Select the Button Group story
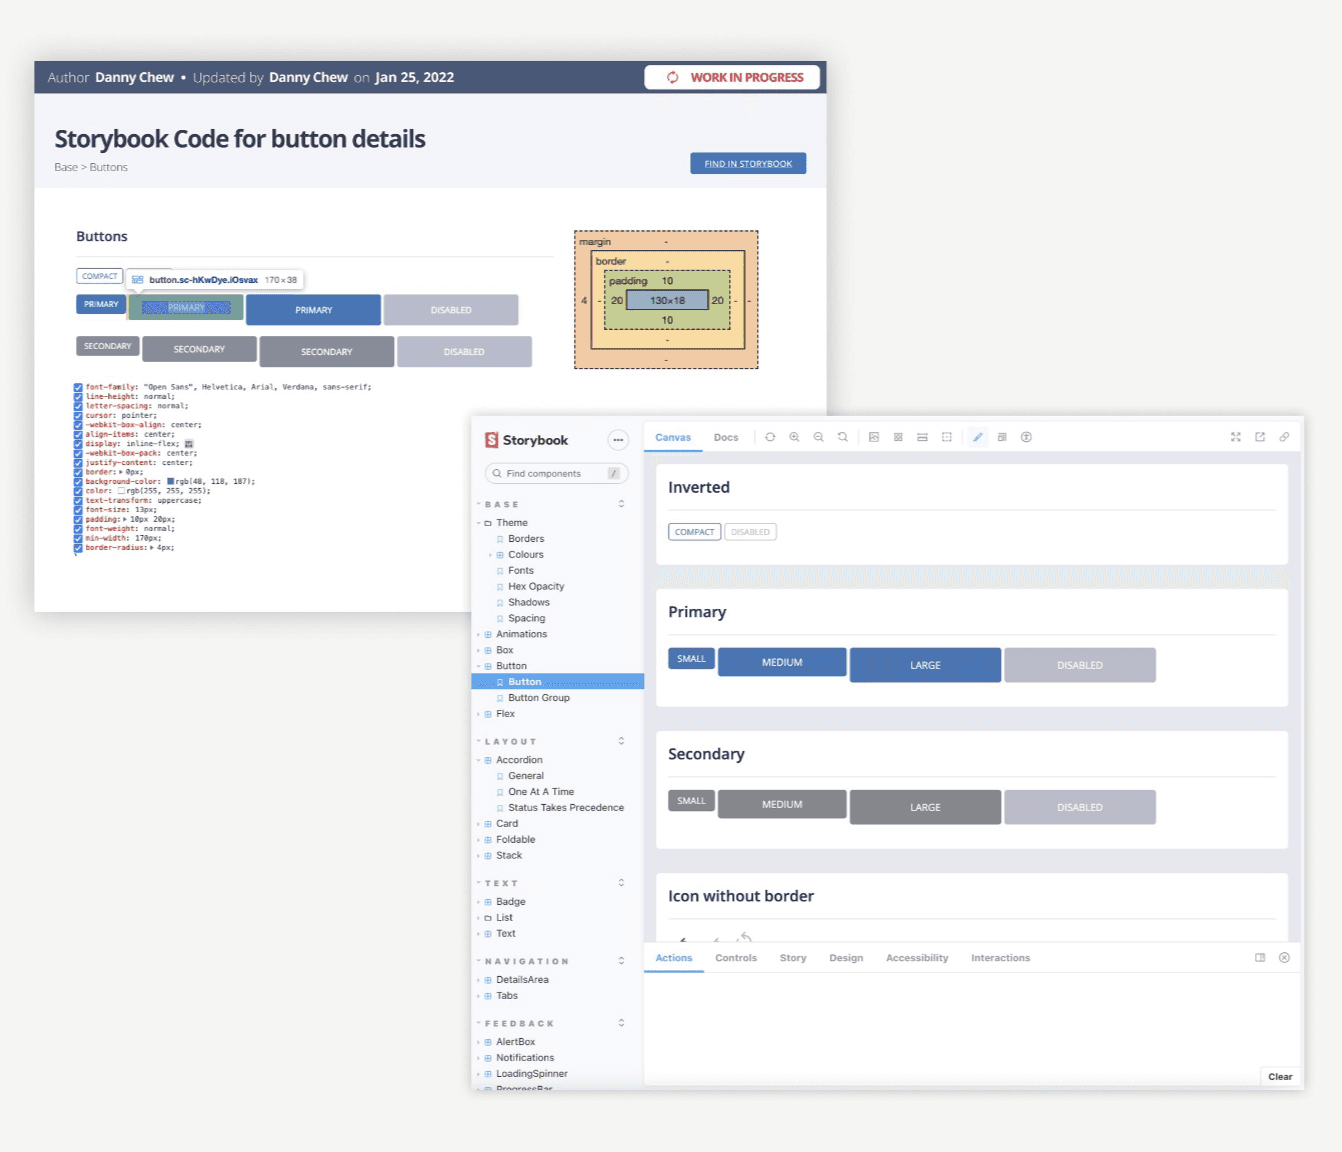 538,698
